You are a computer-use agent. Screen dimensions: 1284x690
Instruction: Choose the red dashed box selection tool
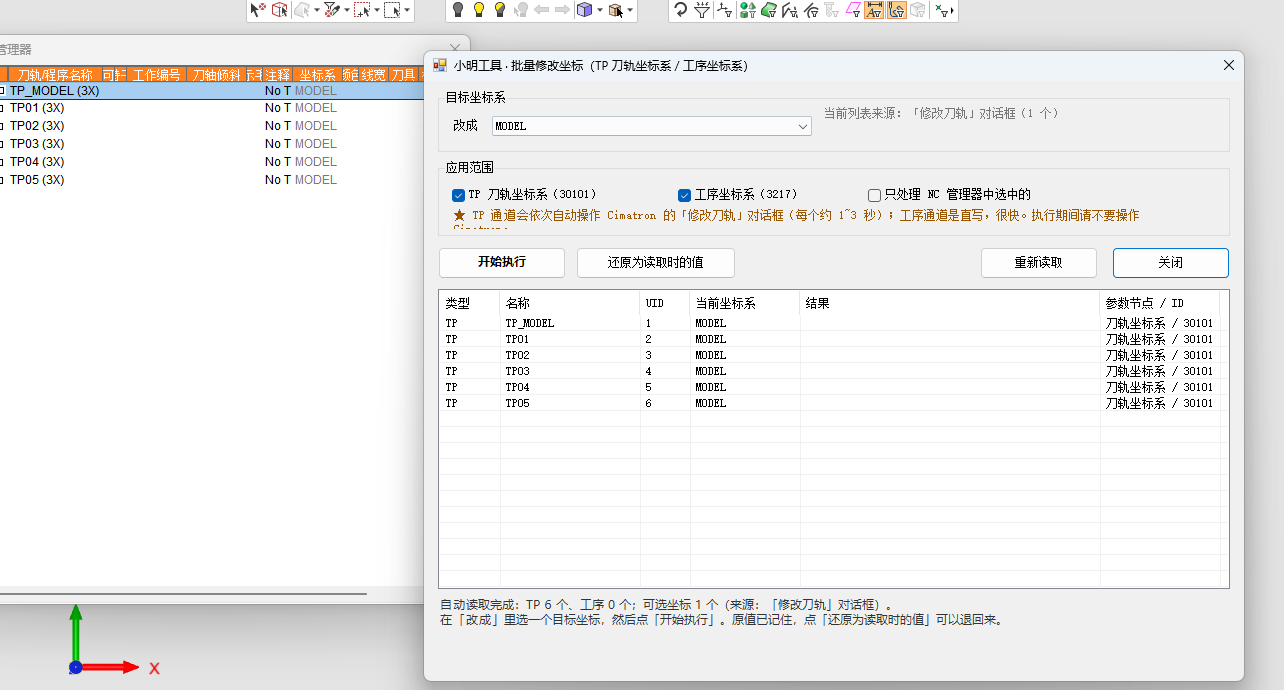pos(362,10)
